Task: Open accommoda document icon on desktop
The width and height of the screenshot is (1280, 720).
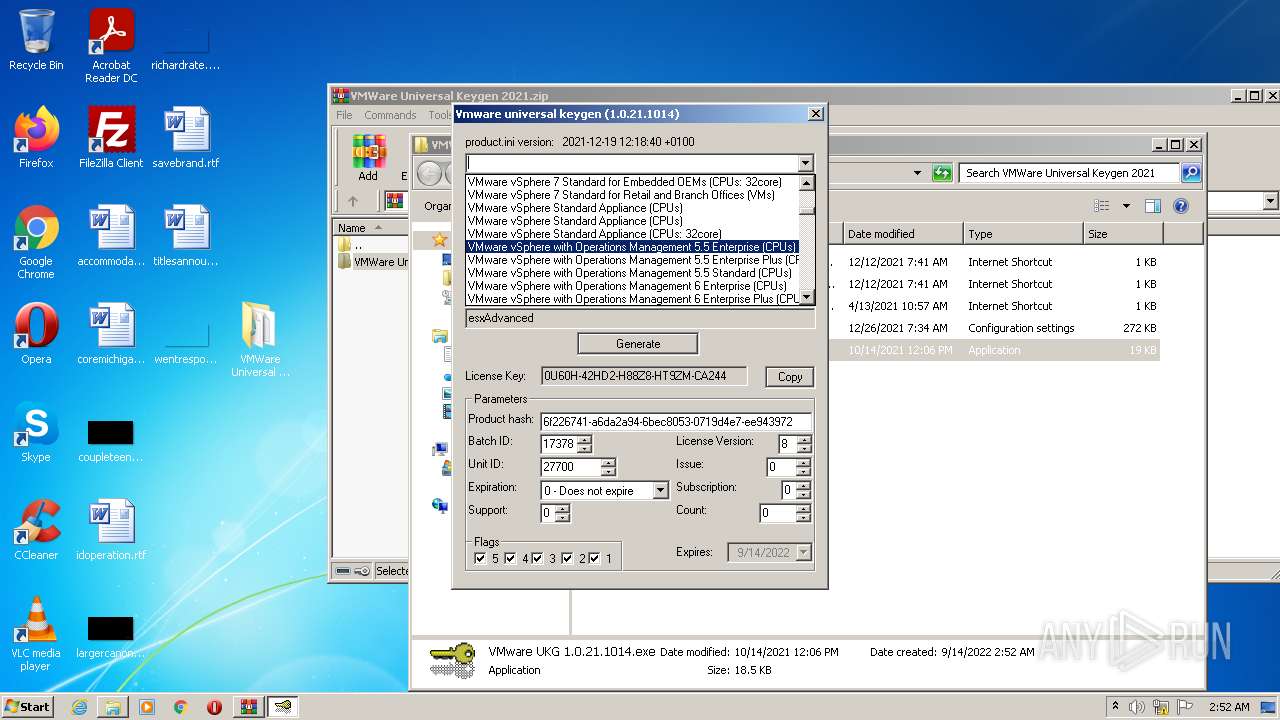Action: tap(111, 236)
